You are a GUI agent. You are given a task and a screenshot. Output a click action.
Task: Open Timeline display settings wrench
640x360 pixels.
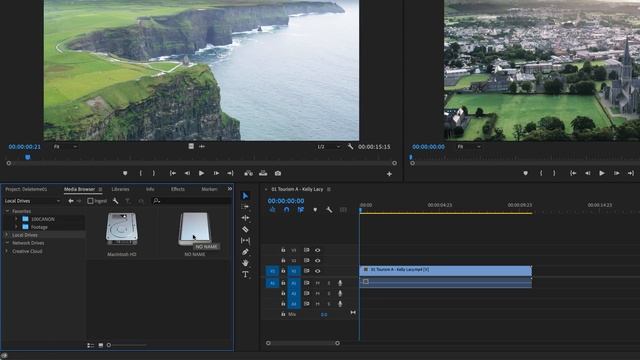point(329,210)
